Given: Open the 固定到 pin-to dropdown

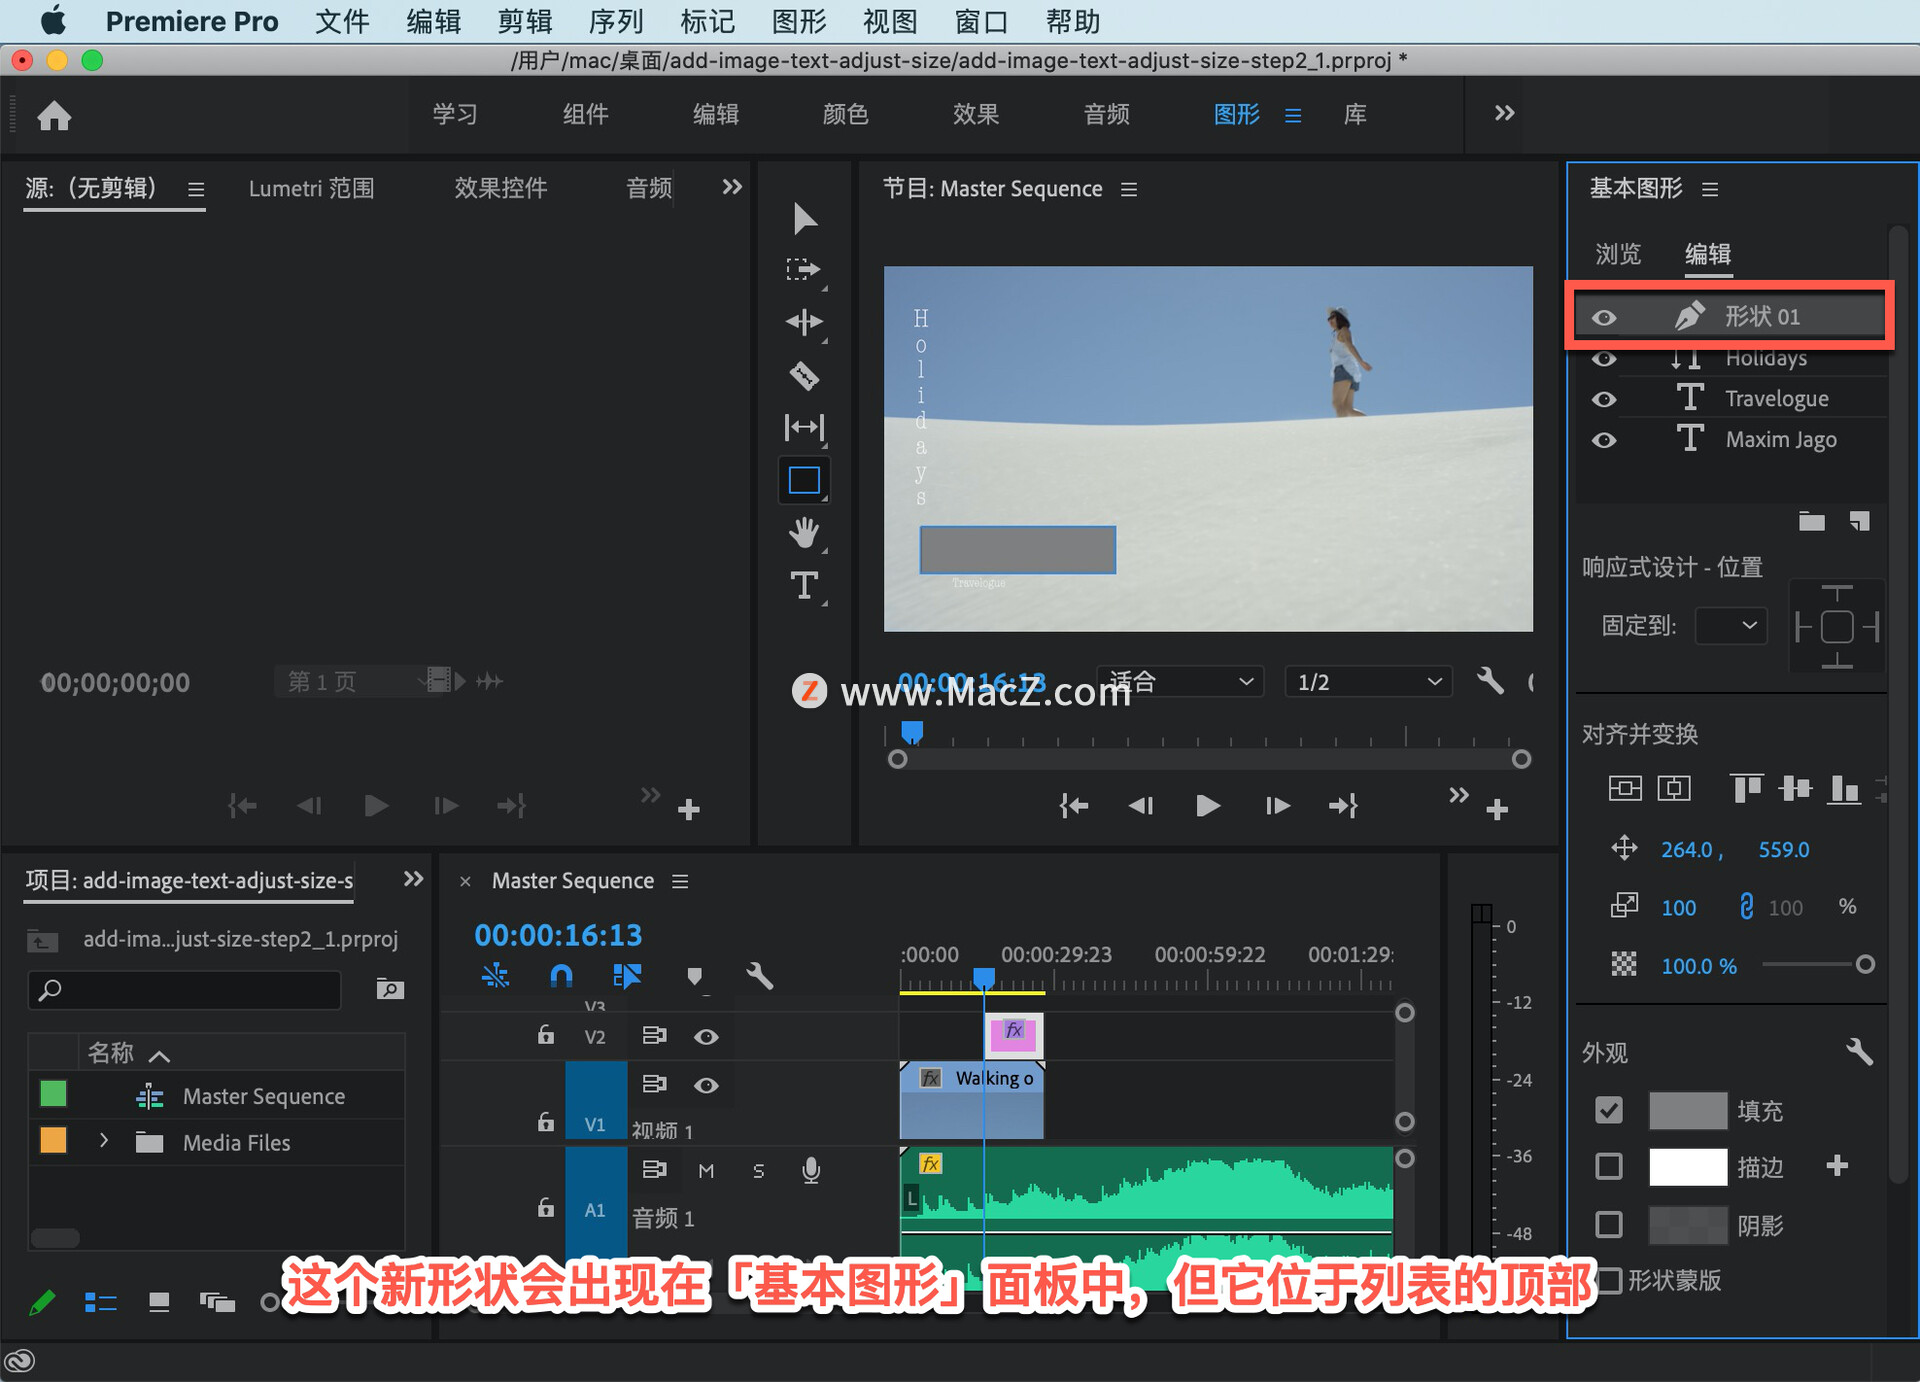Looking at the screenshot, I should (1731, 625).
